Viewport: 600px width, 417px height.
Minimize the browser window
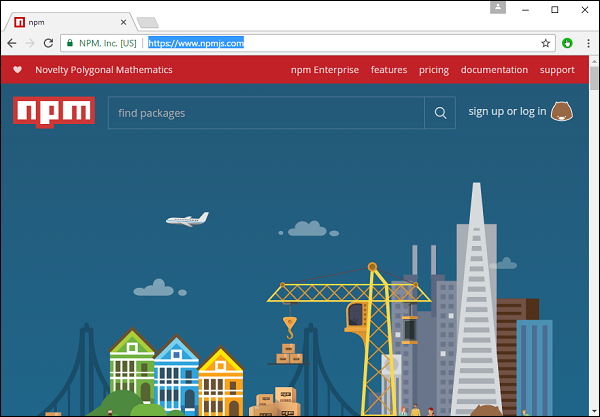525,10
